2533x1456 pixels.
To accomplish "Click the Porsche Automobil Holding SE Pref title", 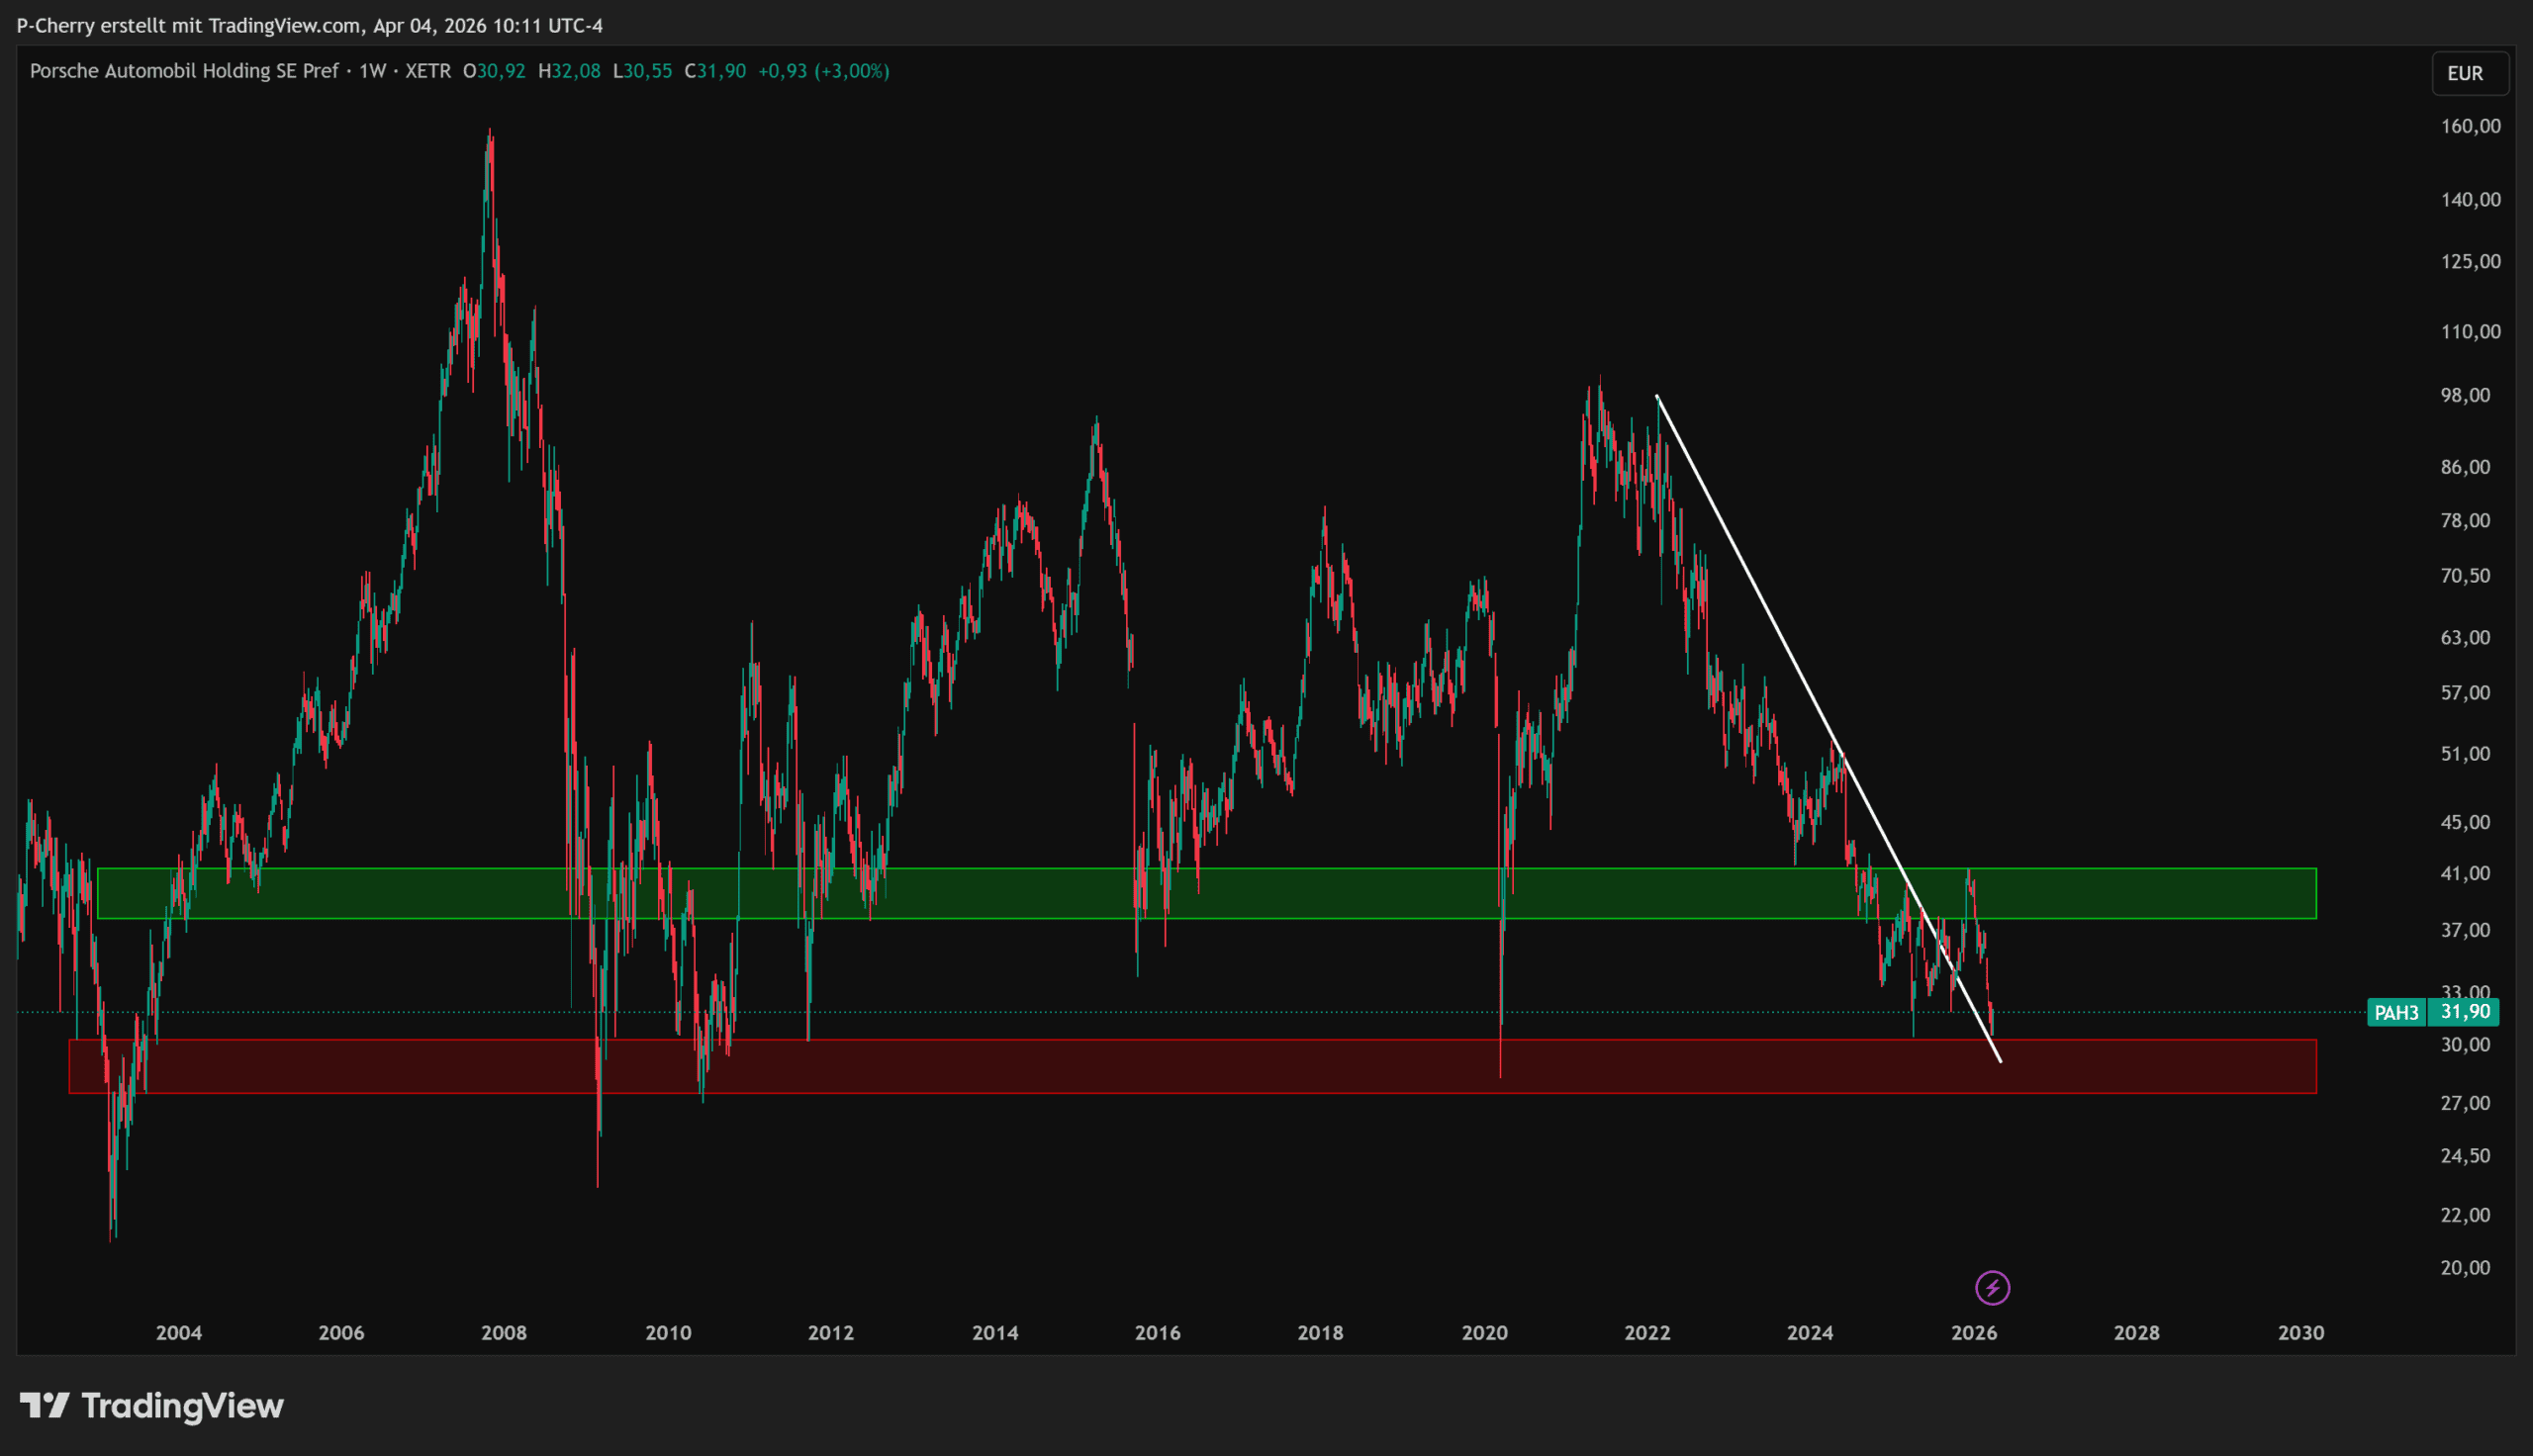I will 184,71.
